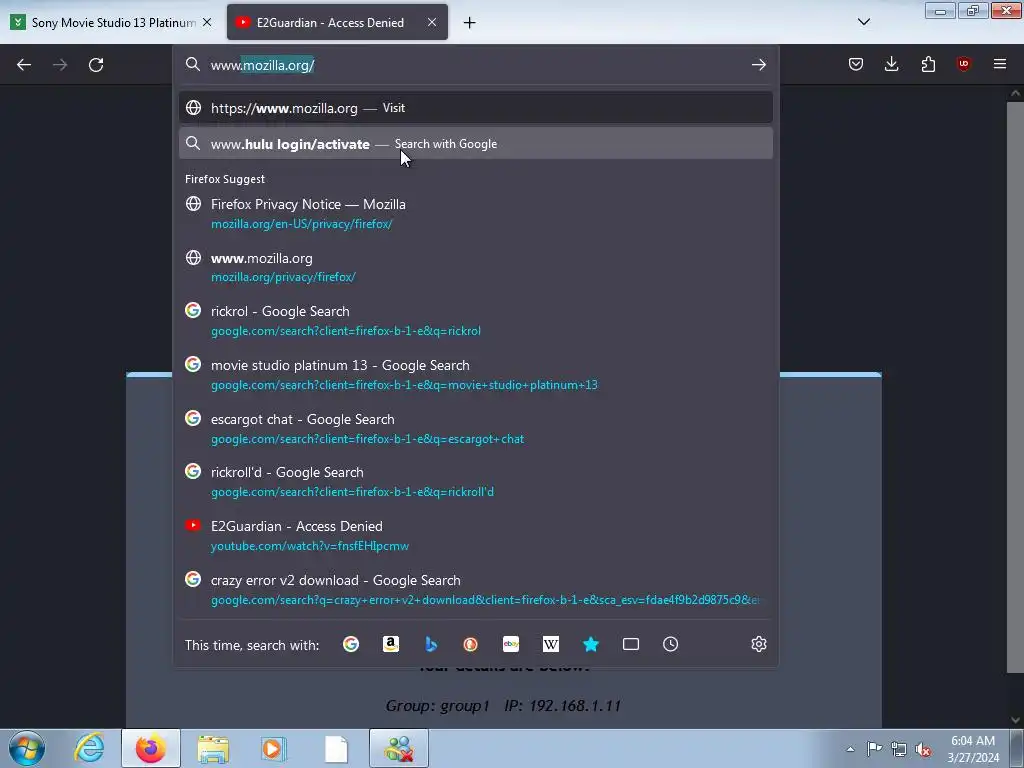Open the blank document taskbar item

pos(336,748)
